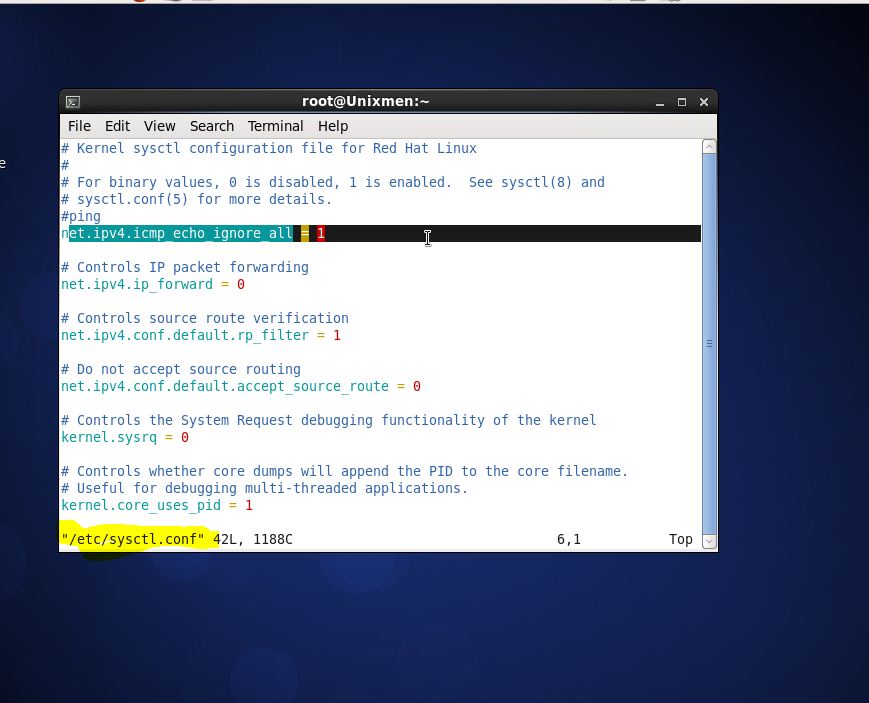The image size is (869, 703).
Task: Click the accept_source_route = 0 line
Action: tap(241, 386)
